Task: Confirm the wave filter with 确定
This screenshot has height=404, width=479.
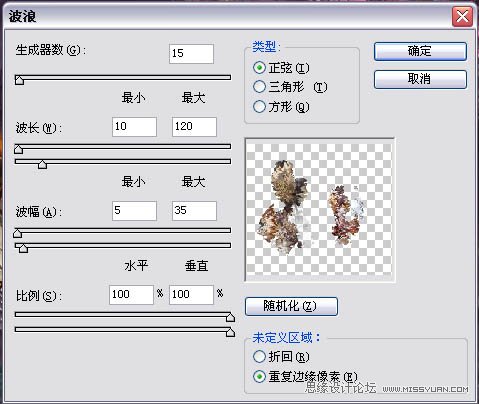Action: pos(420,51)
